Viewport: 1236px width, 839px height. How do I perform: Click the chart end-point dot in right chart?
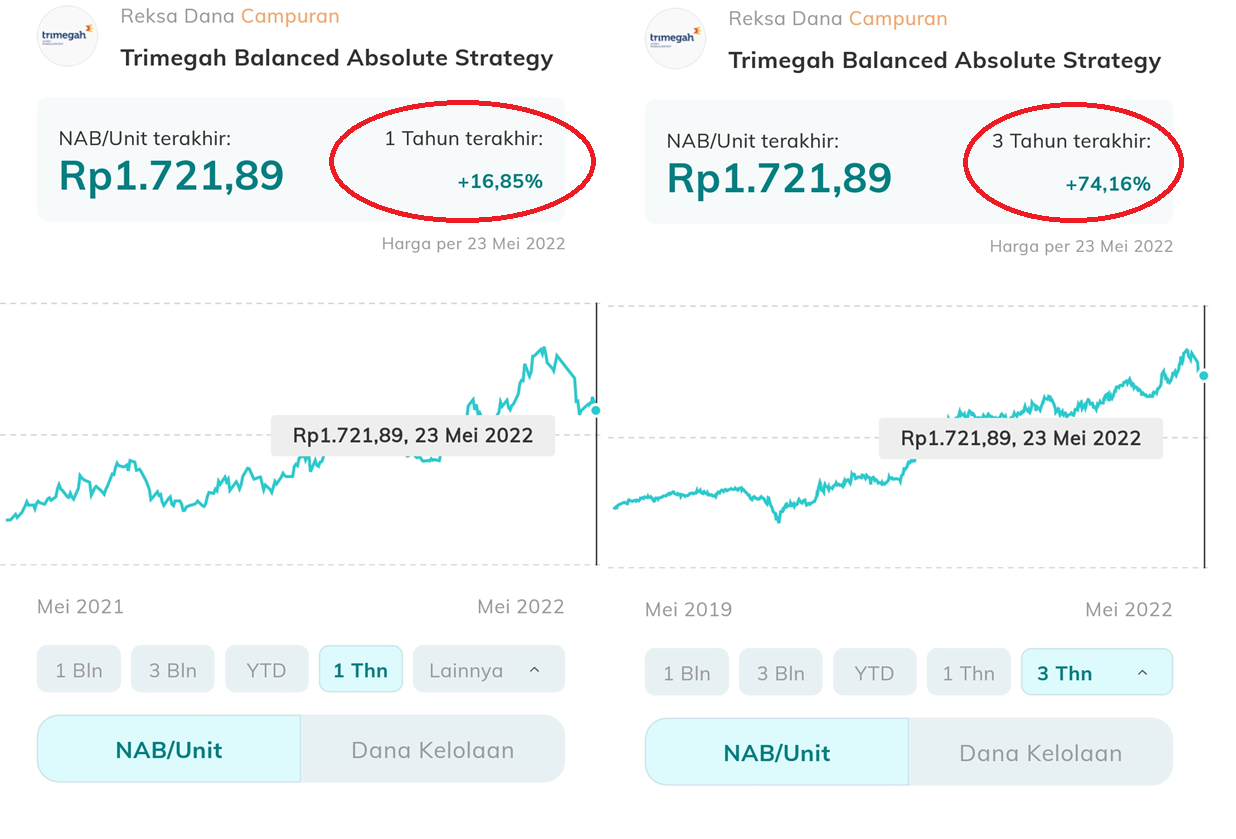[1204, 376]
